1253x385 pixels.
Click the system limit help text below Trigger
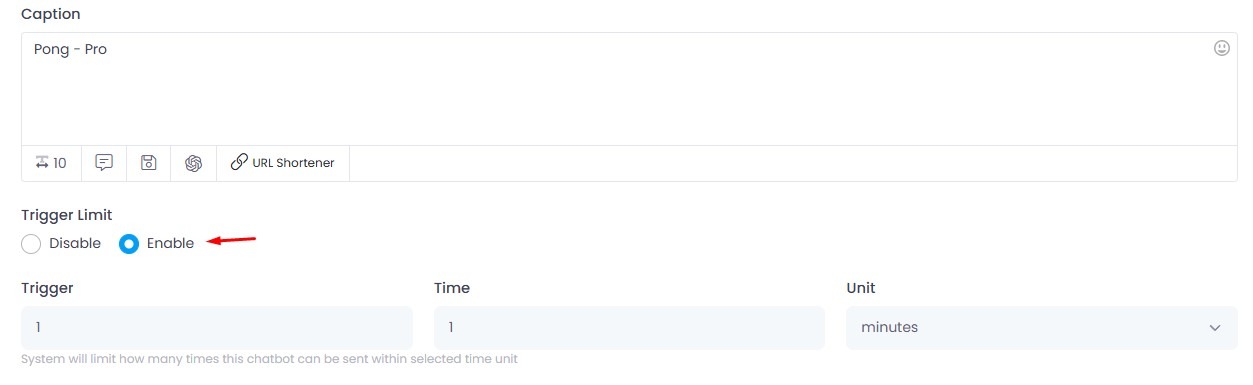coord(269,359)
